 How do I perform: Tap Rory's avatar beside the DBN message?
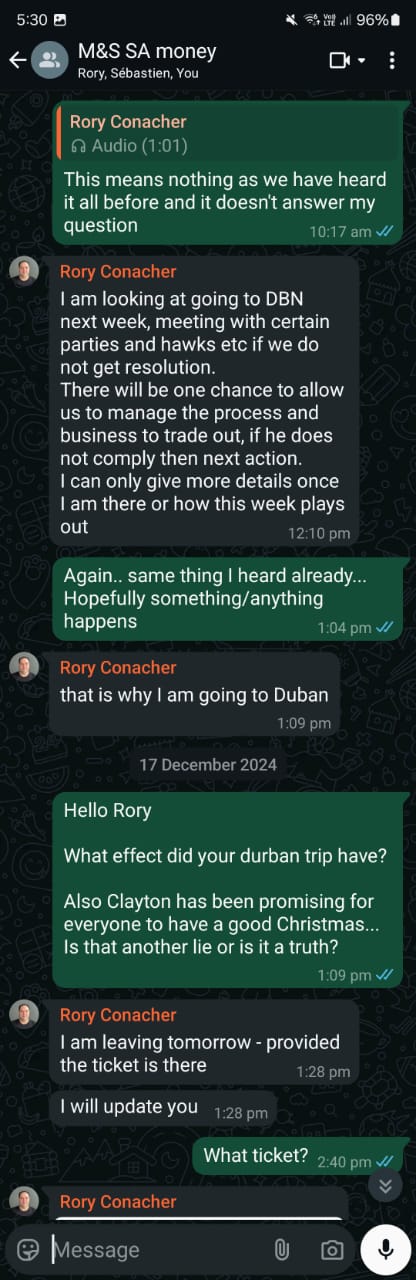(x=24, y=272)
